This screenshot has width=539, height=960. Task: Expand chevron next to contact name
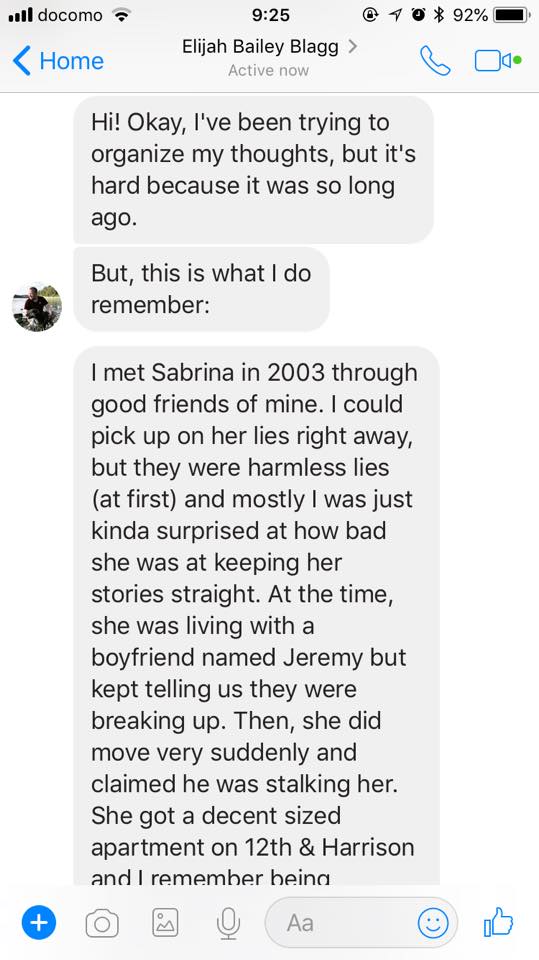[x=352, y=47]
